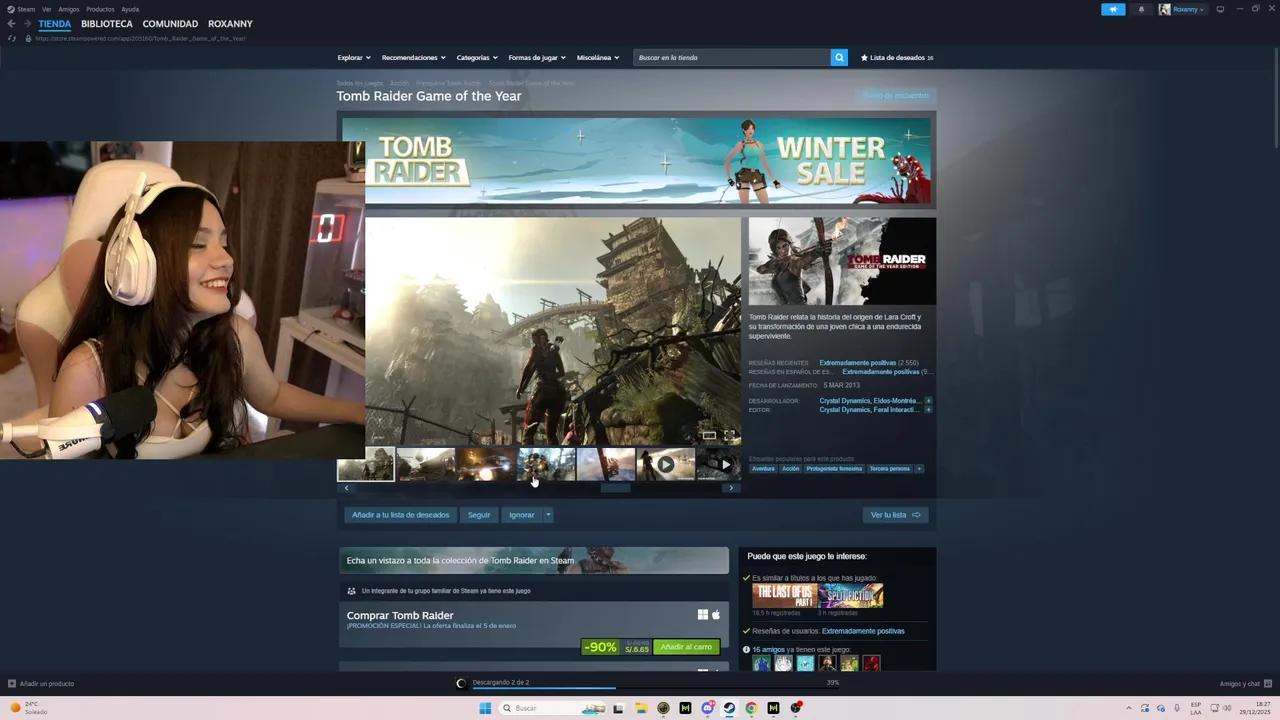Open the notifications bell icon
Image resolution: width=1280 pixels, height=720 pixels.
1141,9
